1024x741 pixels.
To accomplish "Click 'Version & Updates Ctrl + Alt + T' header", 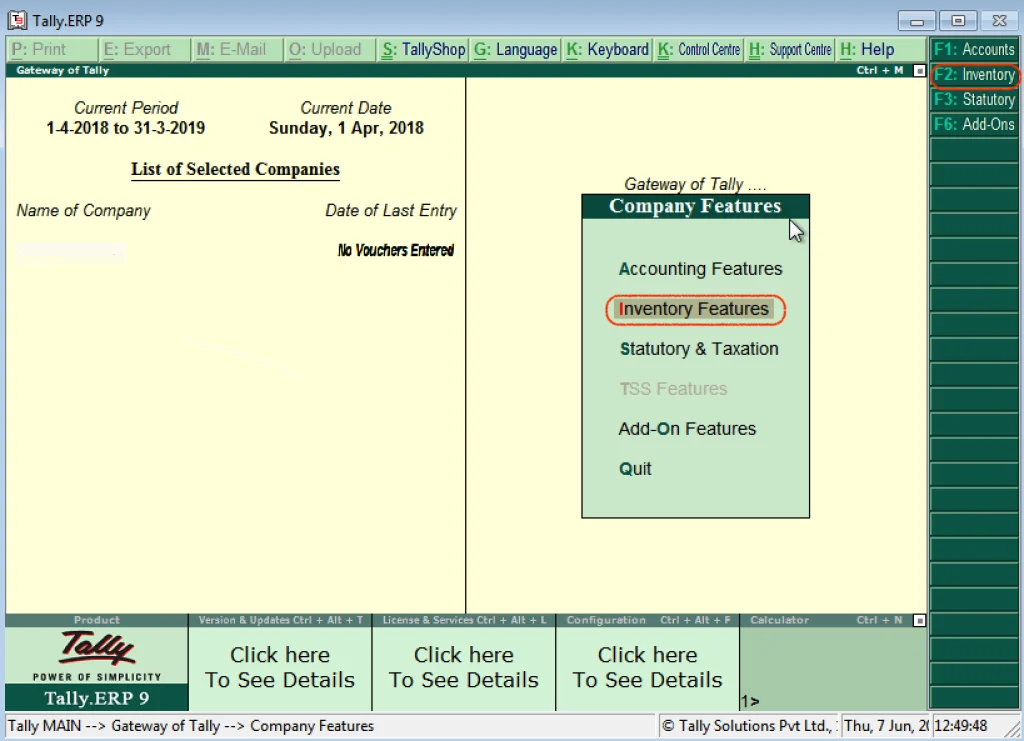I will (280, 620).
